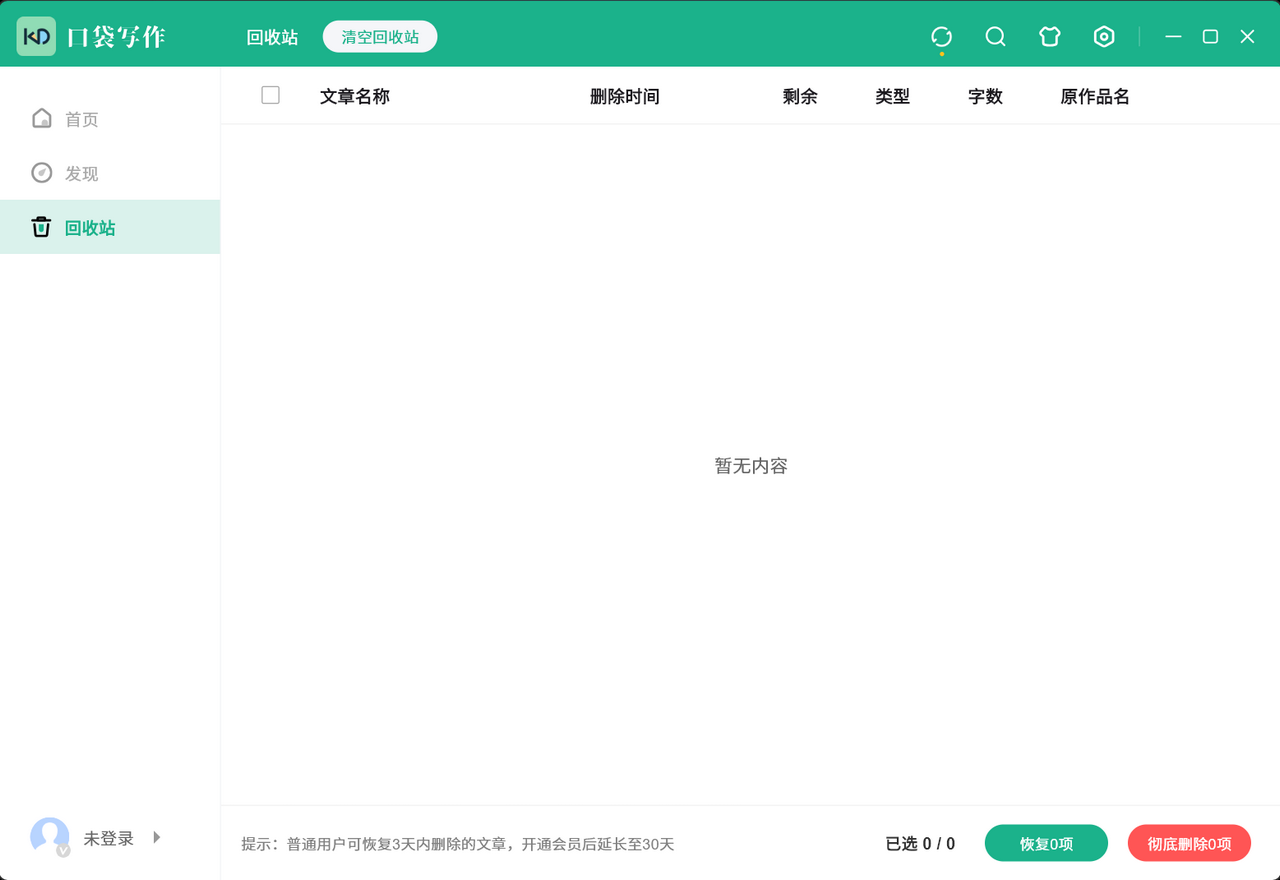
Task: Open search using the magnifier icon
Action: click(x=995, y=36)
